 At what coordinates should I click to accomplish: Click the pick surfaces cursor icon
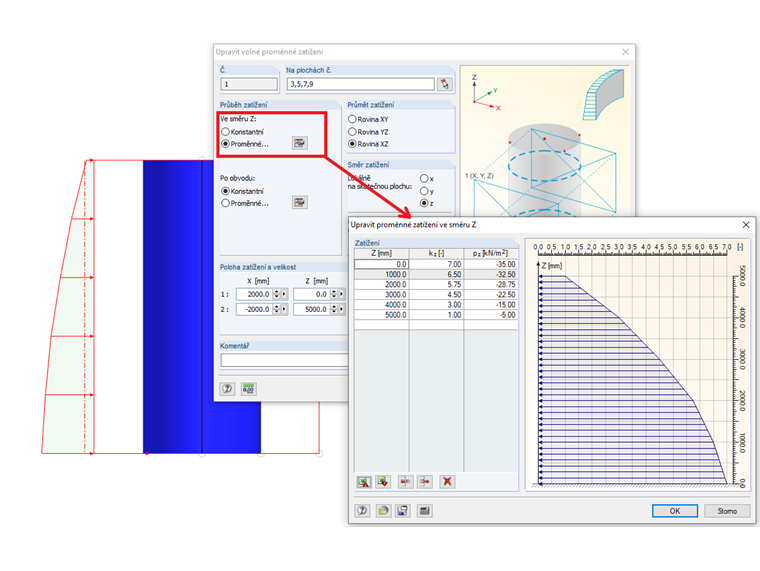pyautogui.click(x=444, y=84)
